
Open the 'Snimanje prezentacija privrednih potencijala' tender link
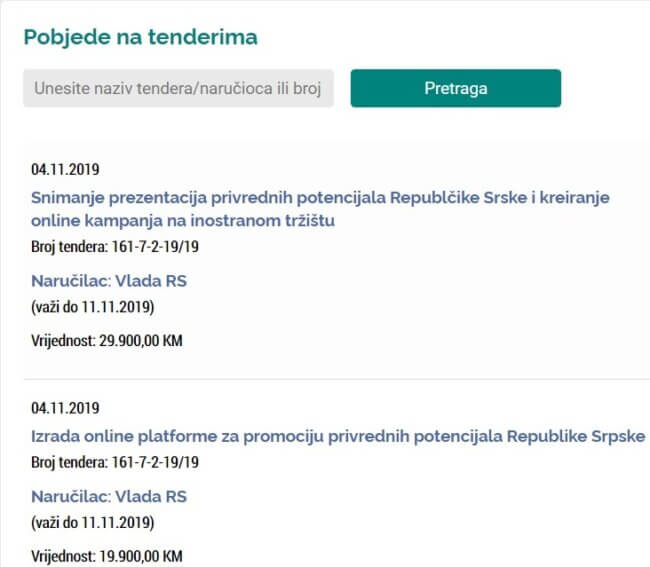(x=320, y=197)
